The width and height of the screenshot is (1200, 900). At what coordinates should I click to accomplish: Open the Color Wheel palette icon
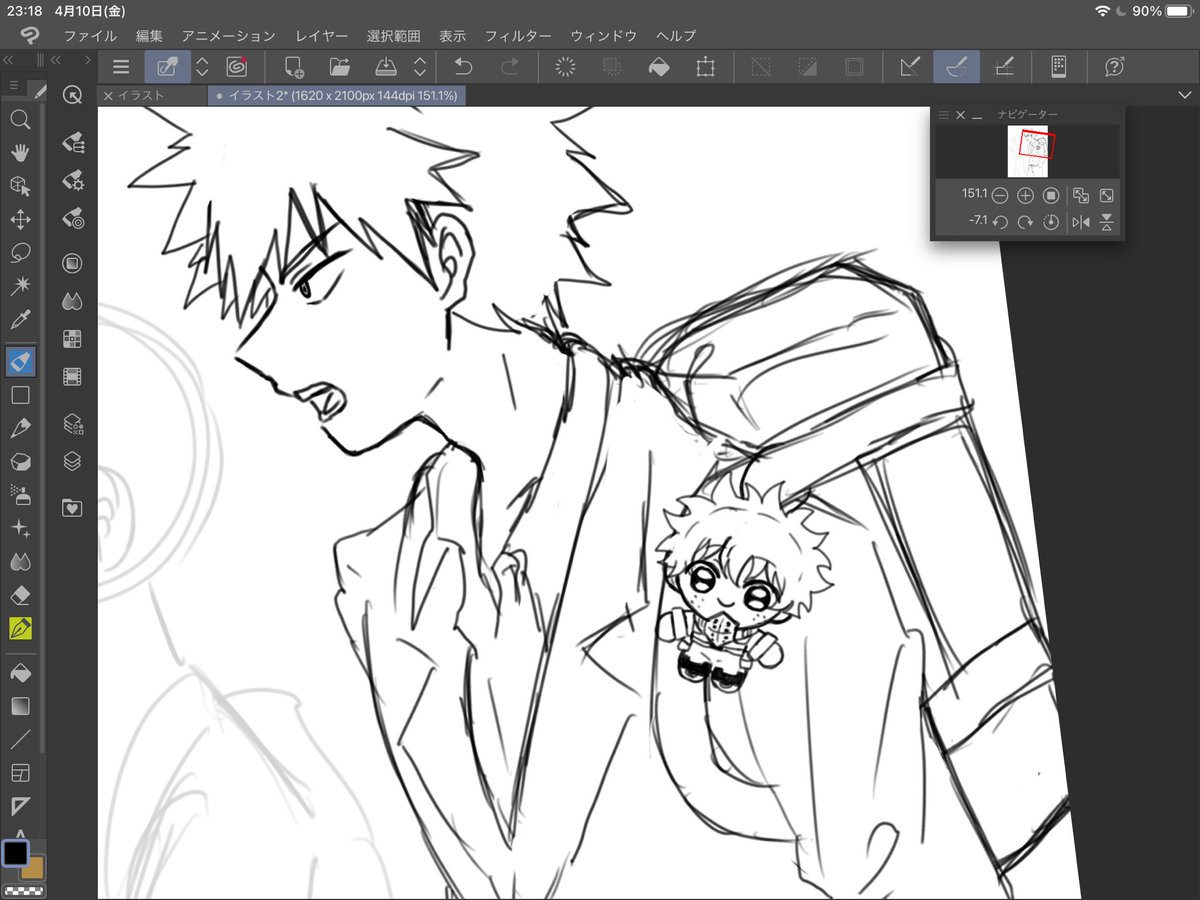pos(72,263)
